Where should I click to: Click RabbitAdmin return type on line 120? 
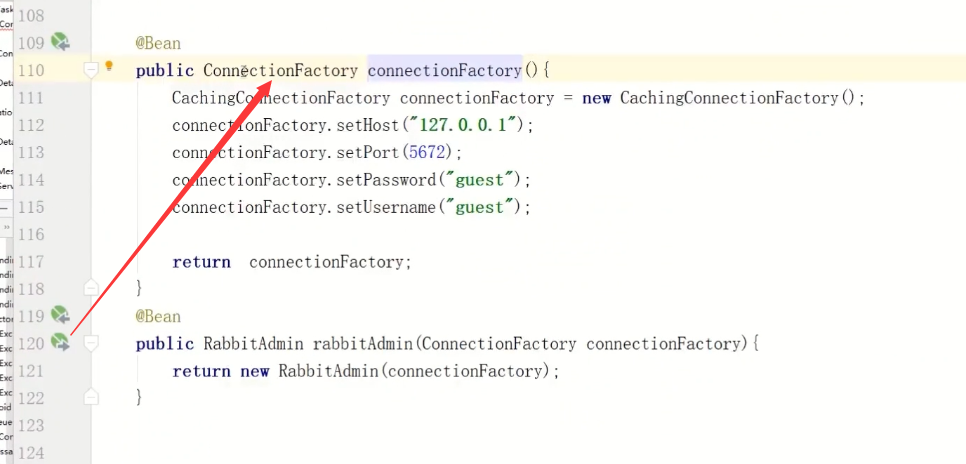253,344
